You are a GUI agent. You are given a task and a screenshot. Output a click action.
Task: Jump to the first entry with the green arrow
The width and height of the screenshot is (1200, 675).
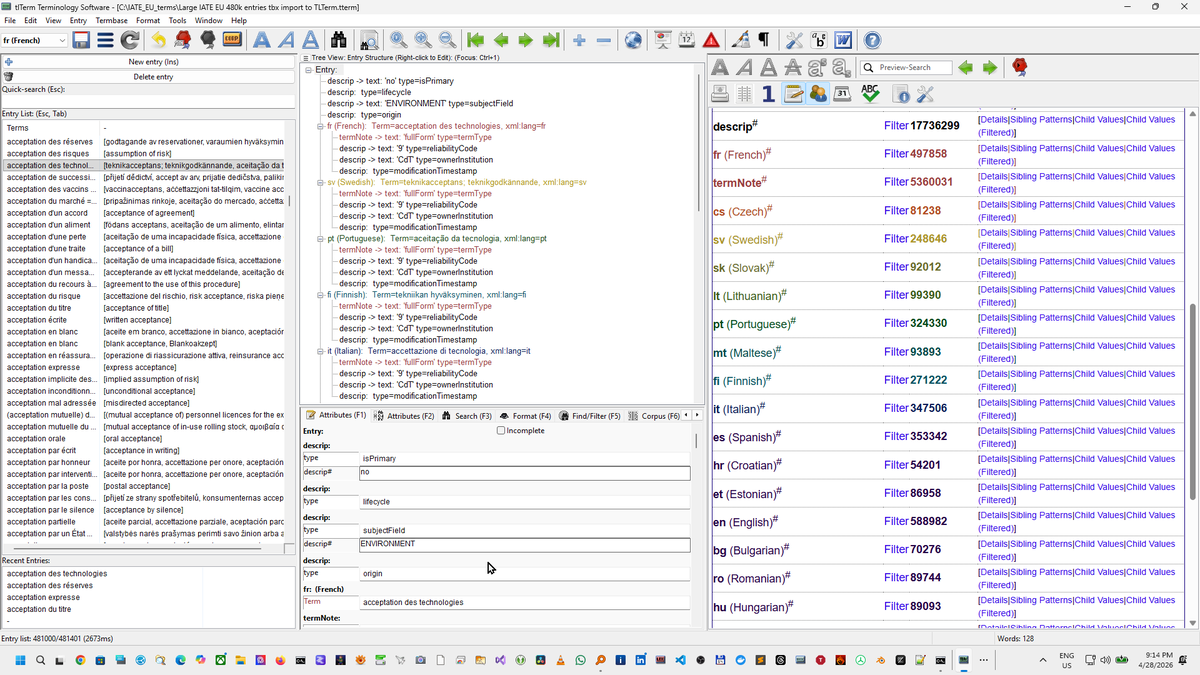coord(476,40)
